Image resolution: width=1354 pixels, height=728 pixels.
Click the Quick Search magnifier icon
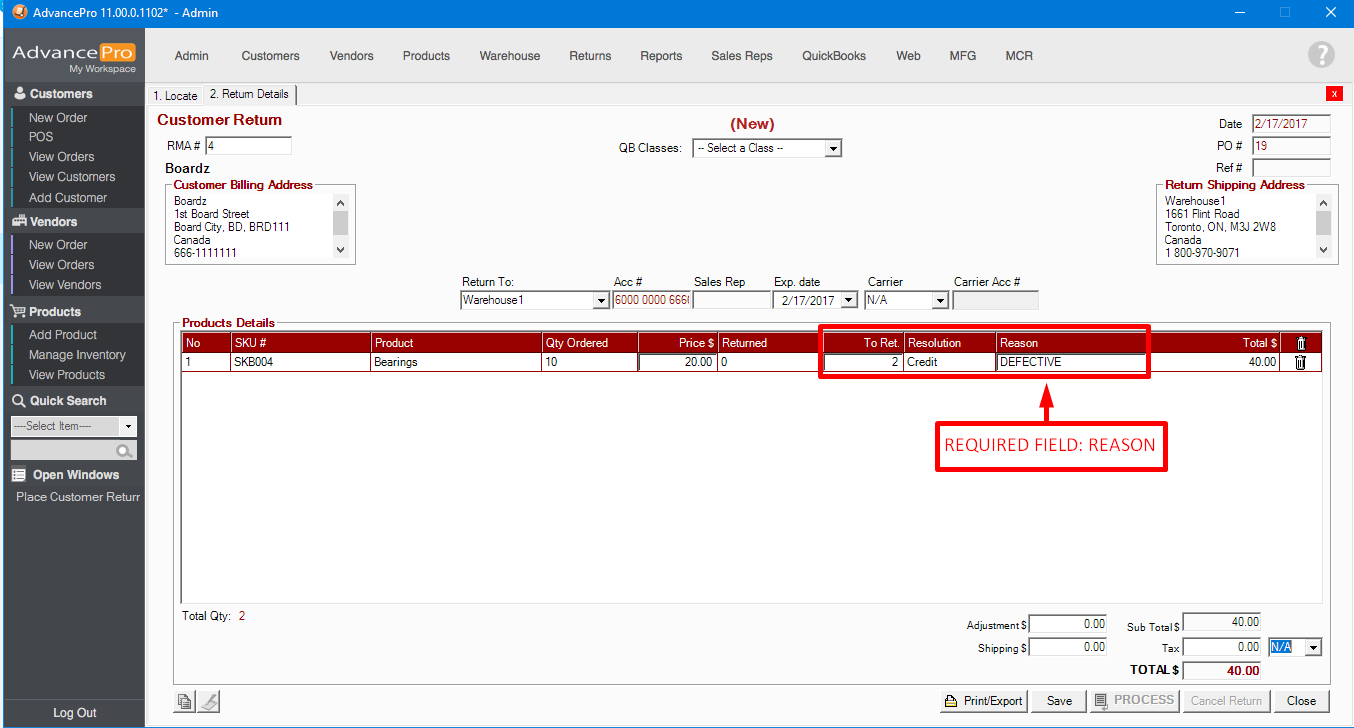point(124,452)
